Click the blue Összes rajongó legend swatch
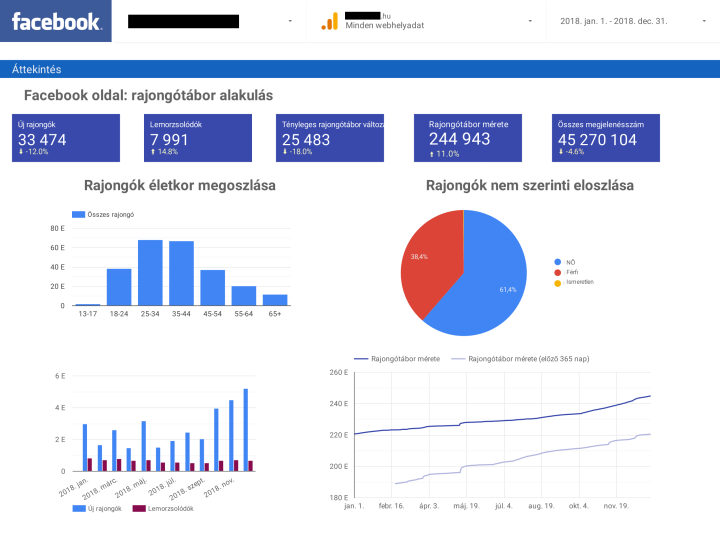 pyautogui.click(x=79, y=214)
